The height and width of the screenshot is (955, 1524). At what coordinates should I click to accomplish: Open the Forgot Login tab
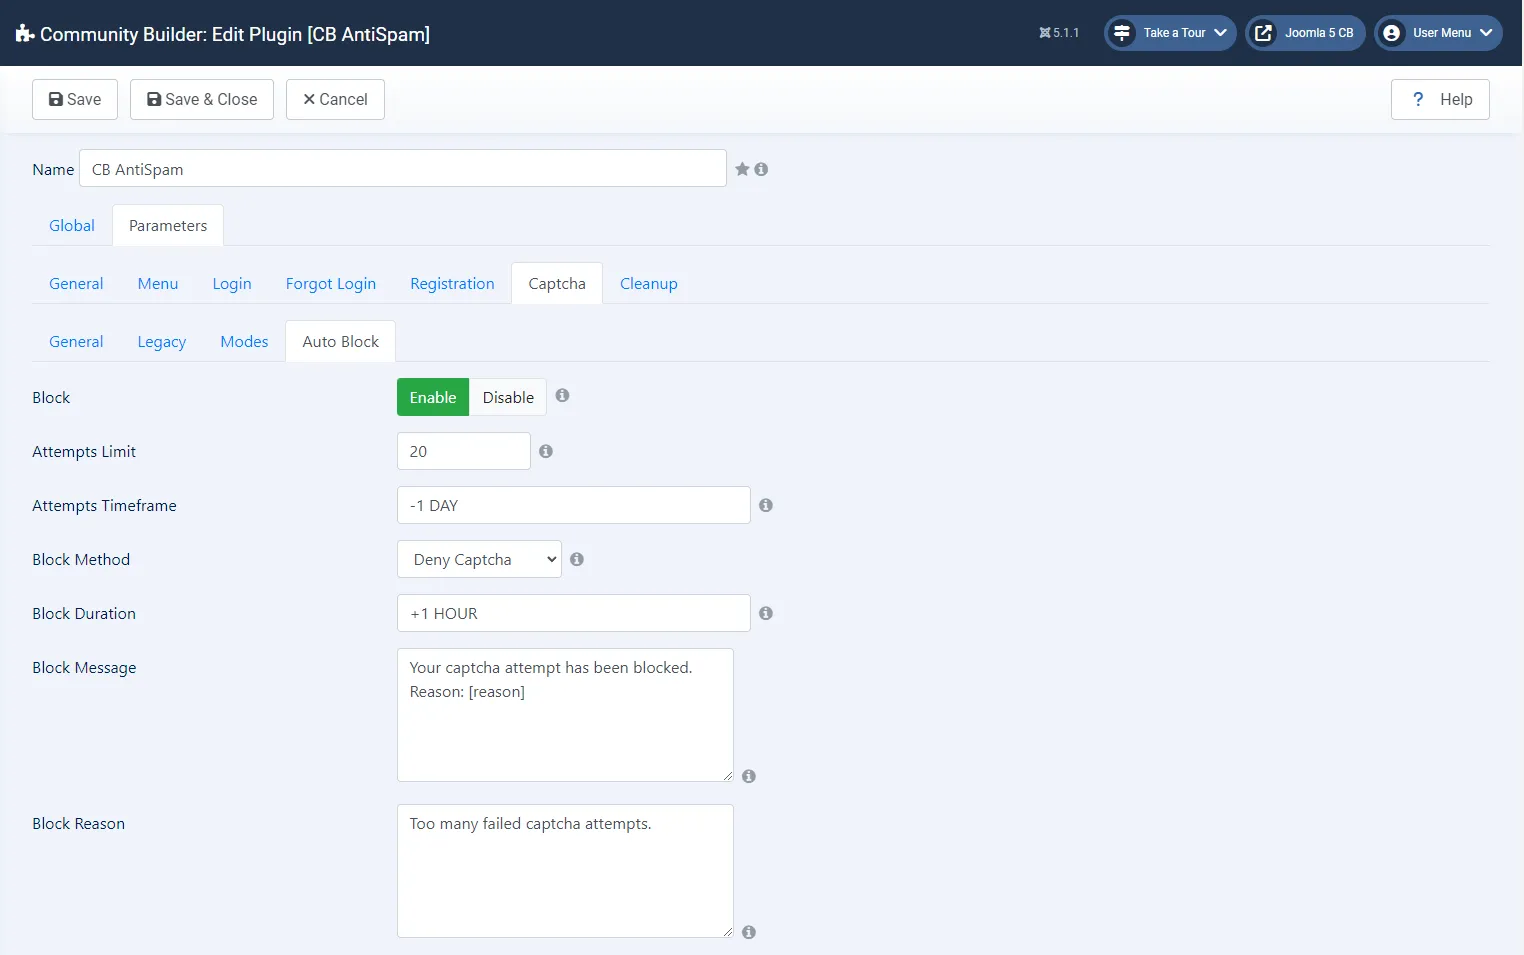coord(331,284)
